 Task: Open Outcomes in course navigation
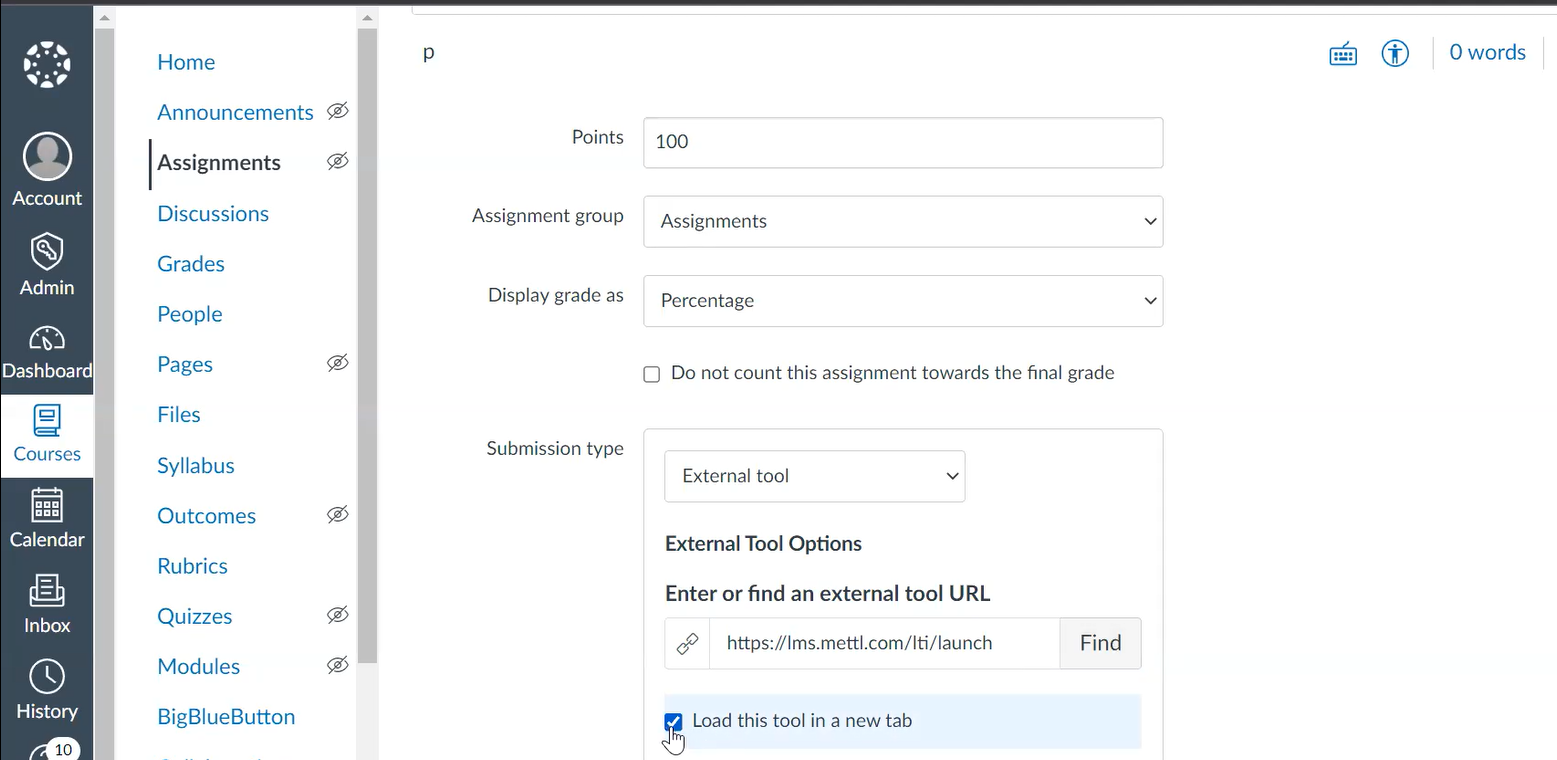click(206, 516)
